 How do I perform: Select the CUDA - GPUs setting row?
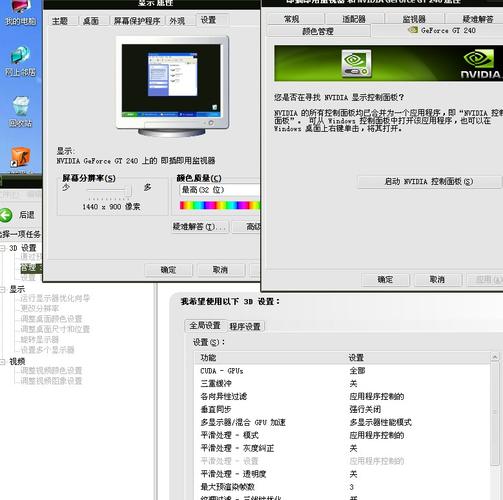pos(342,371)
